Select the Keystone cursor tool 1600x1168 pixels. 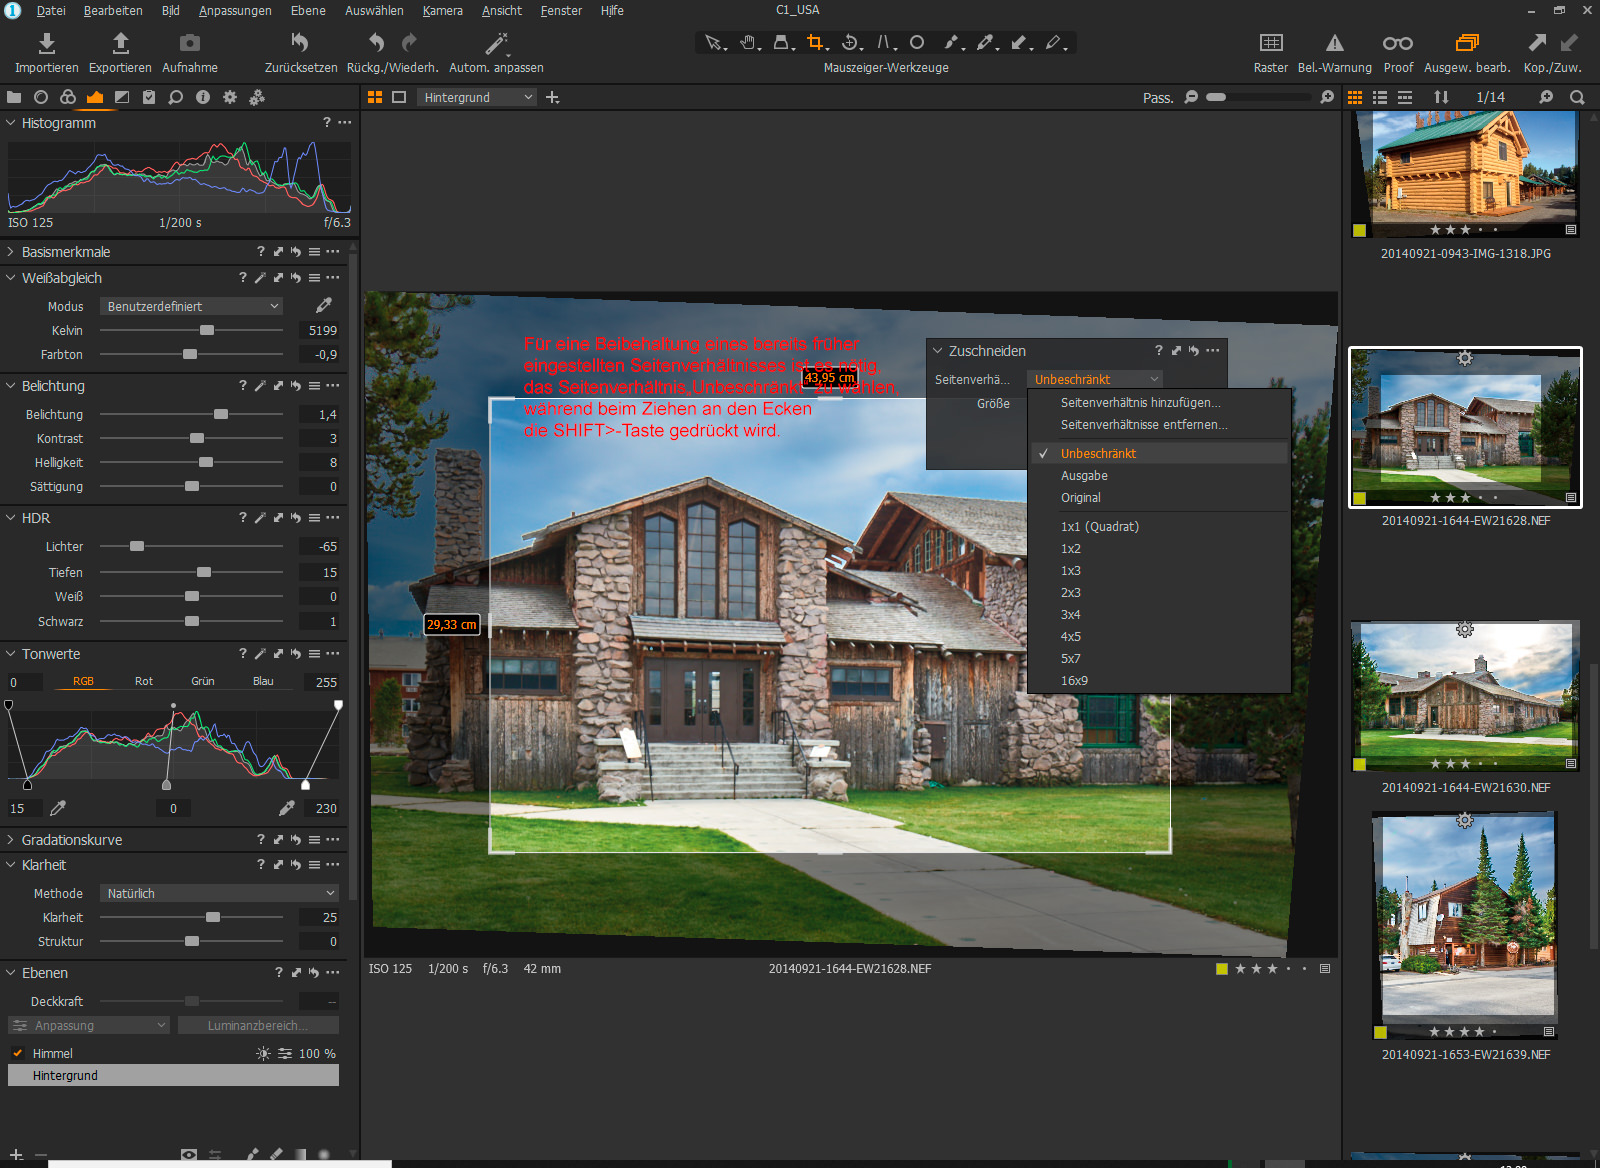[883, 43]
